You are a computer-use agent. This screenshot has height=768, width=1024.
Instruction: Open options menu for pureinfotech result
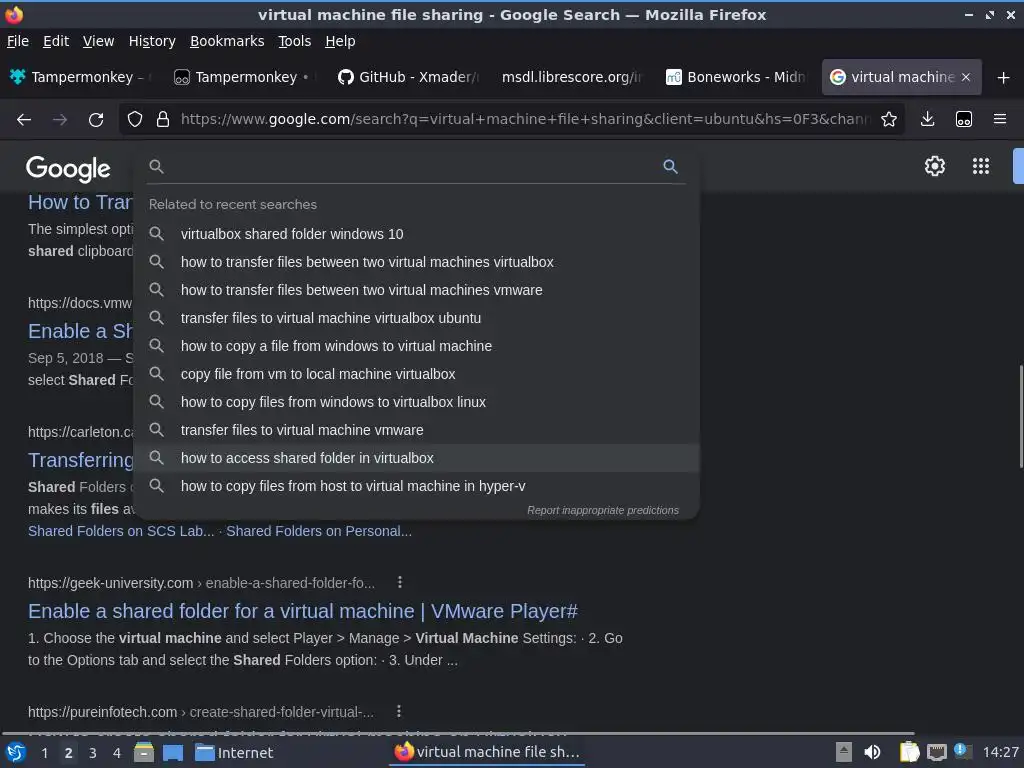pos(398,711)
